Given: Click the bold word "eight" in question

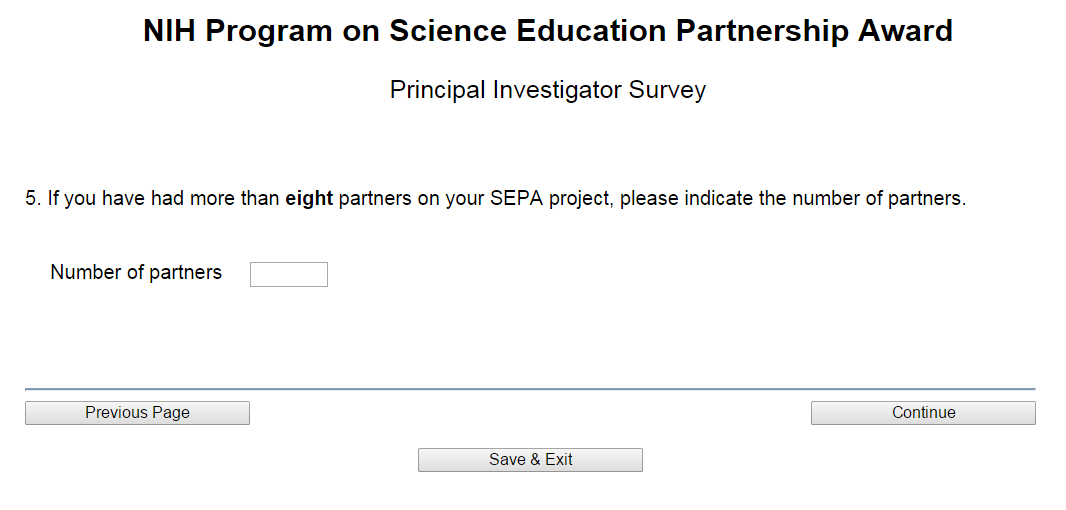Looking at the screenshot, I should [309, 198].
